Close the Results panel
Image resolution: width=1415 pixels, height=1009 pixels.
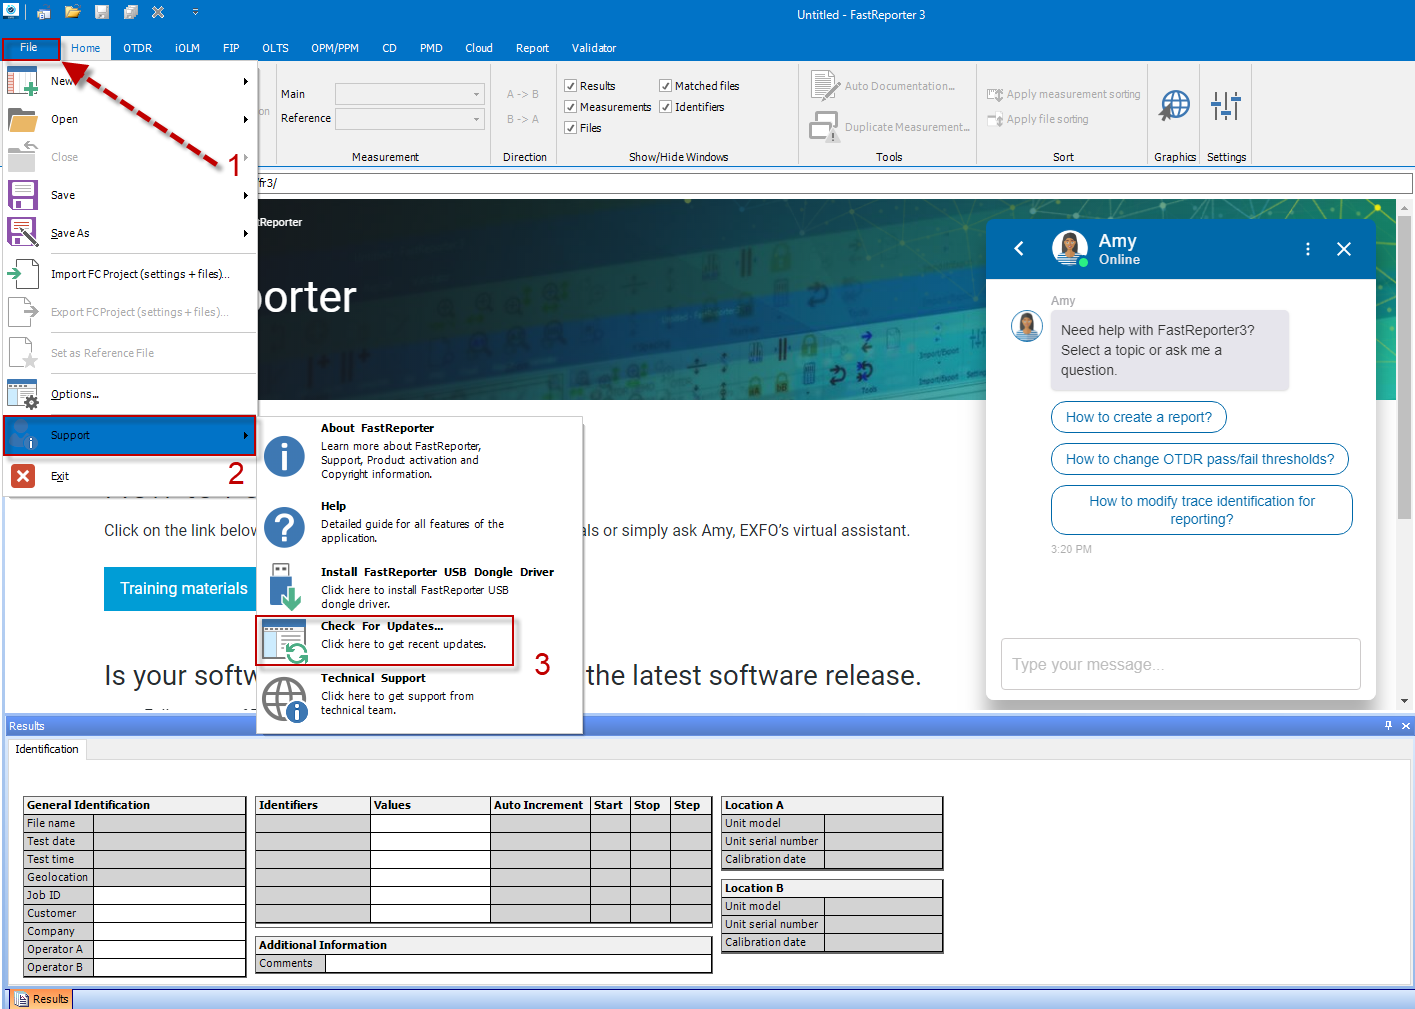[1406, 726]
